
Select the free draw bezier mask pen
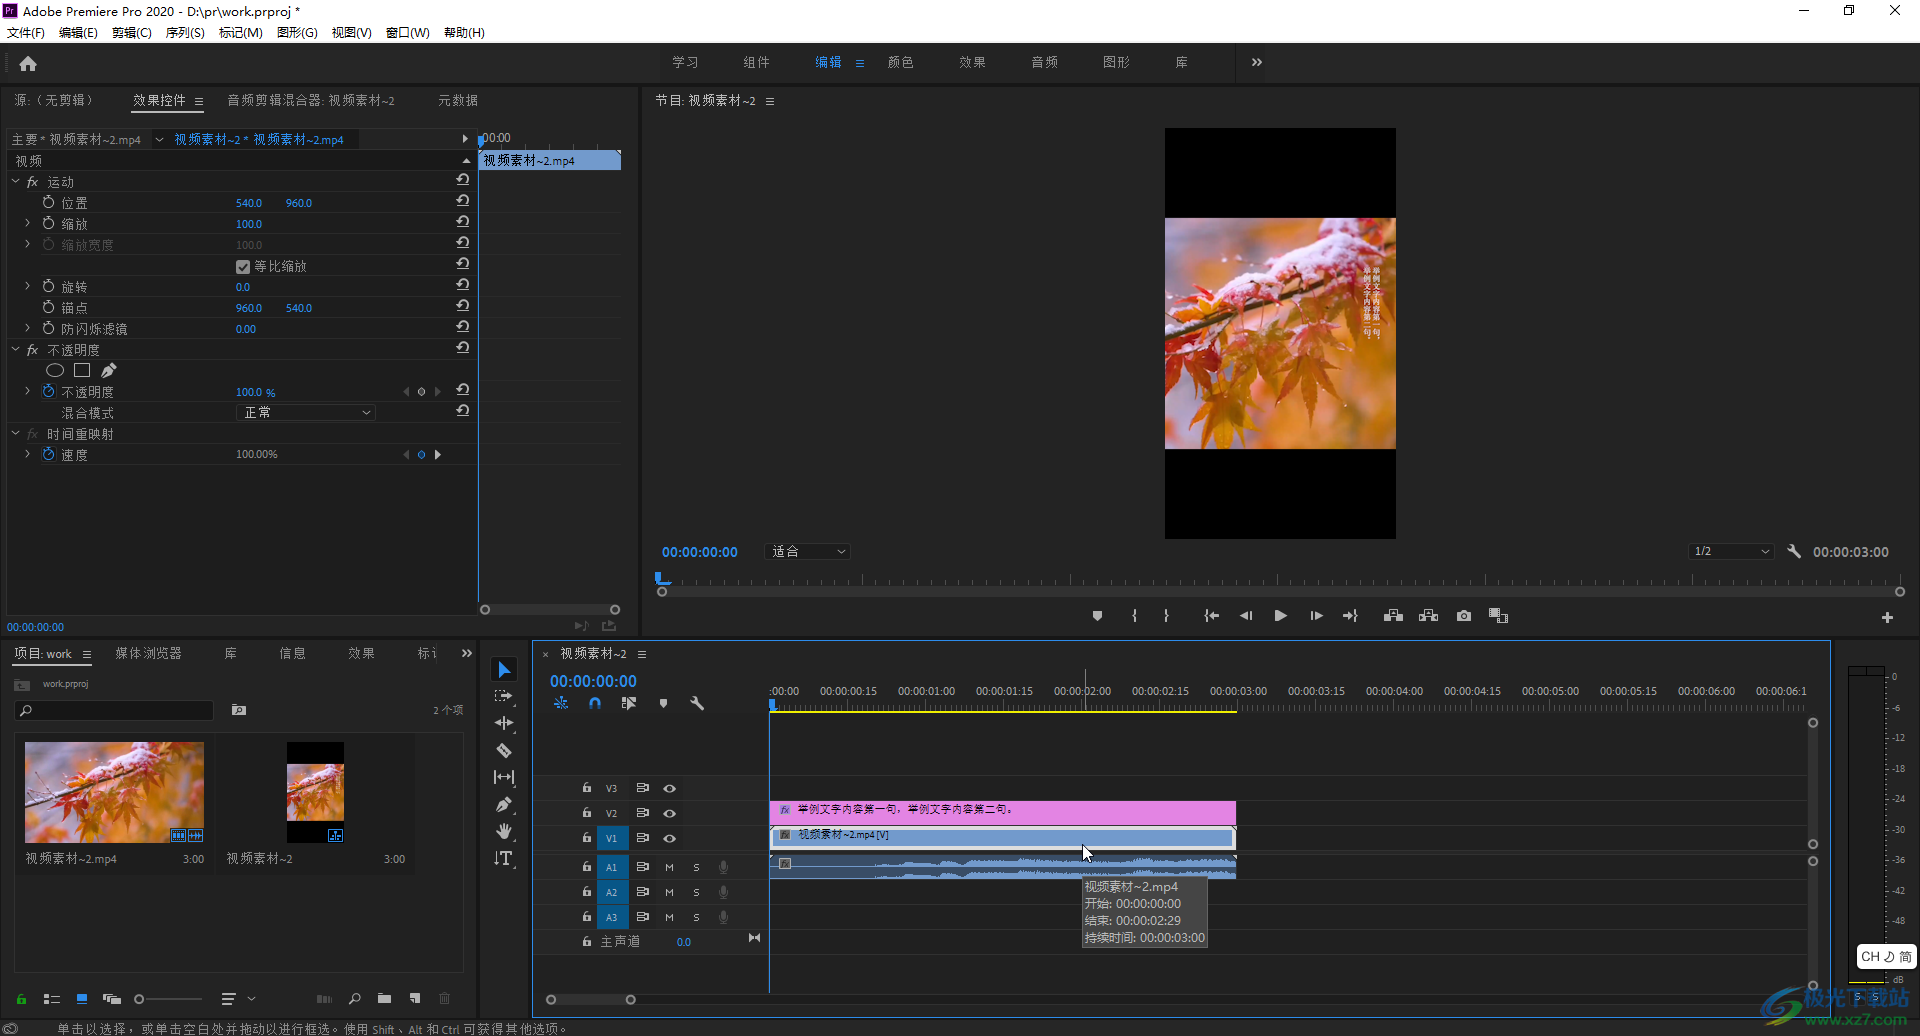[x=109, y=371]
